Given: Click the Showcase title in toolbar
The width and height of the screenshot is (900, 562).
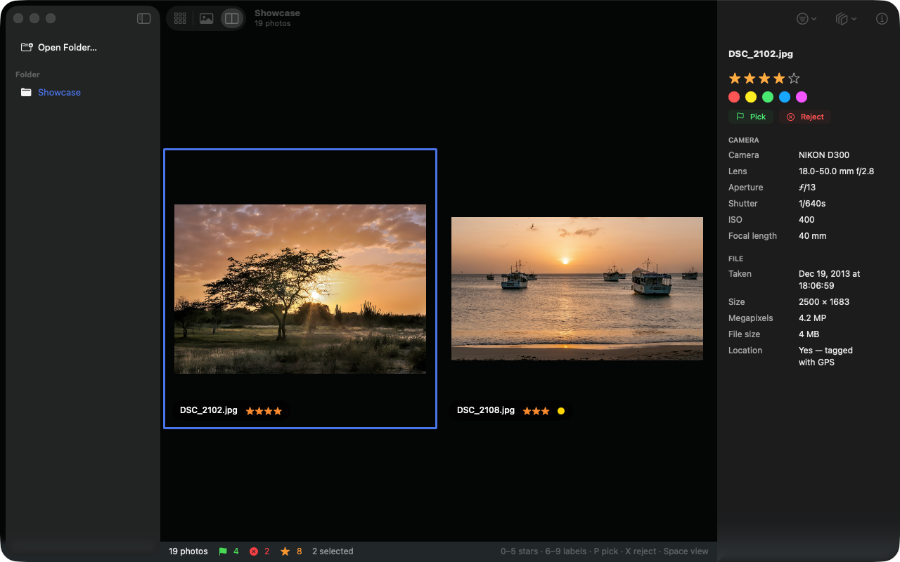Looking at the screenshot, I should coord(277,13).
